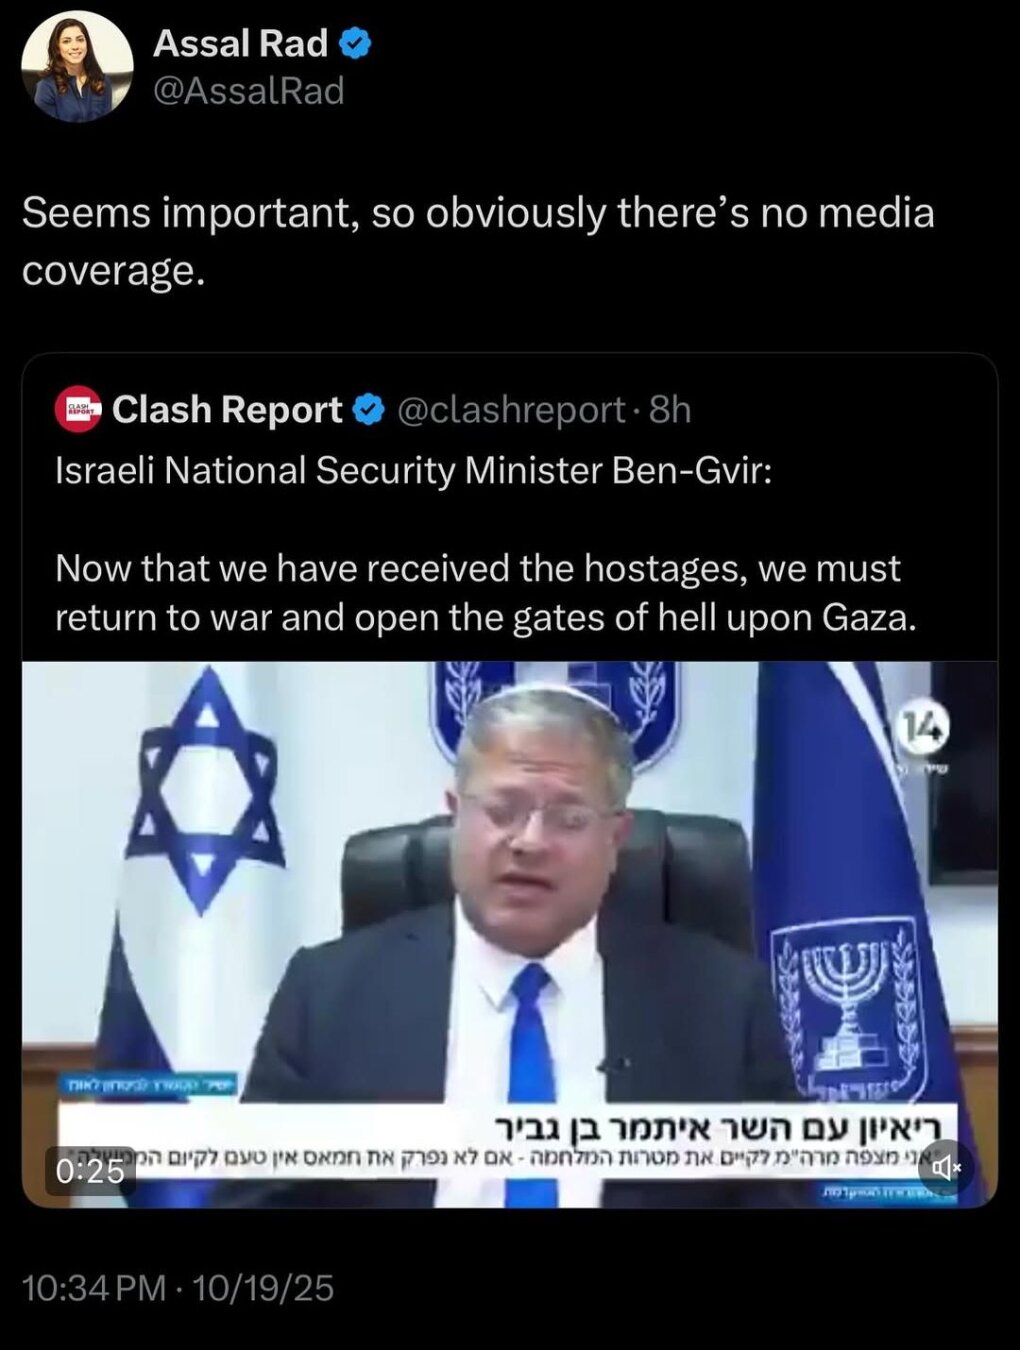
Task: Click the 8h quoted post timestamp
Action: coord(670,409)
